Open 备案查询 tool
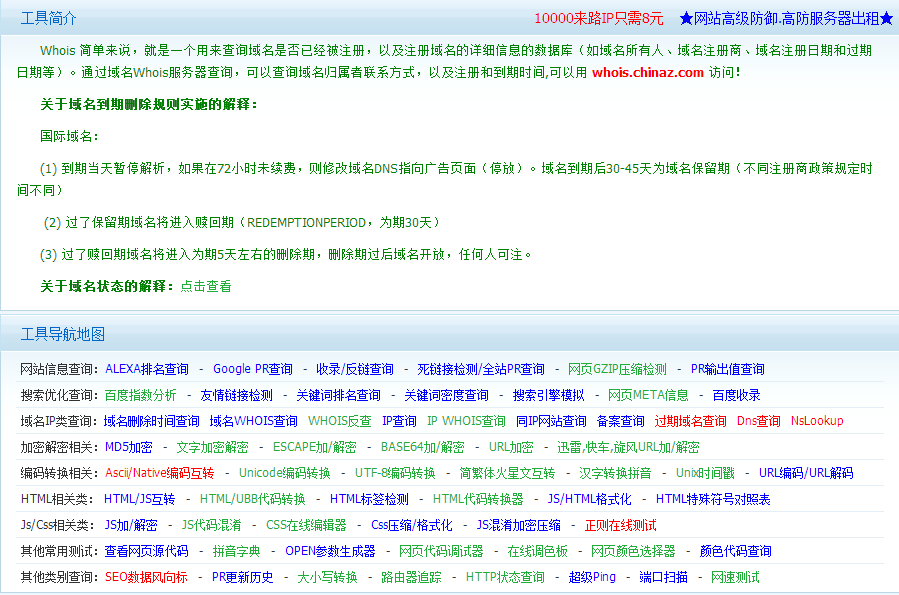899x595 pixels. [x=621, y=421]
